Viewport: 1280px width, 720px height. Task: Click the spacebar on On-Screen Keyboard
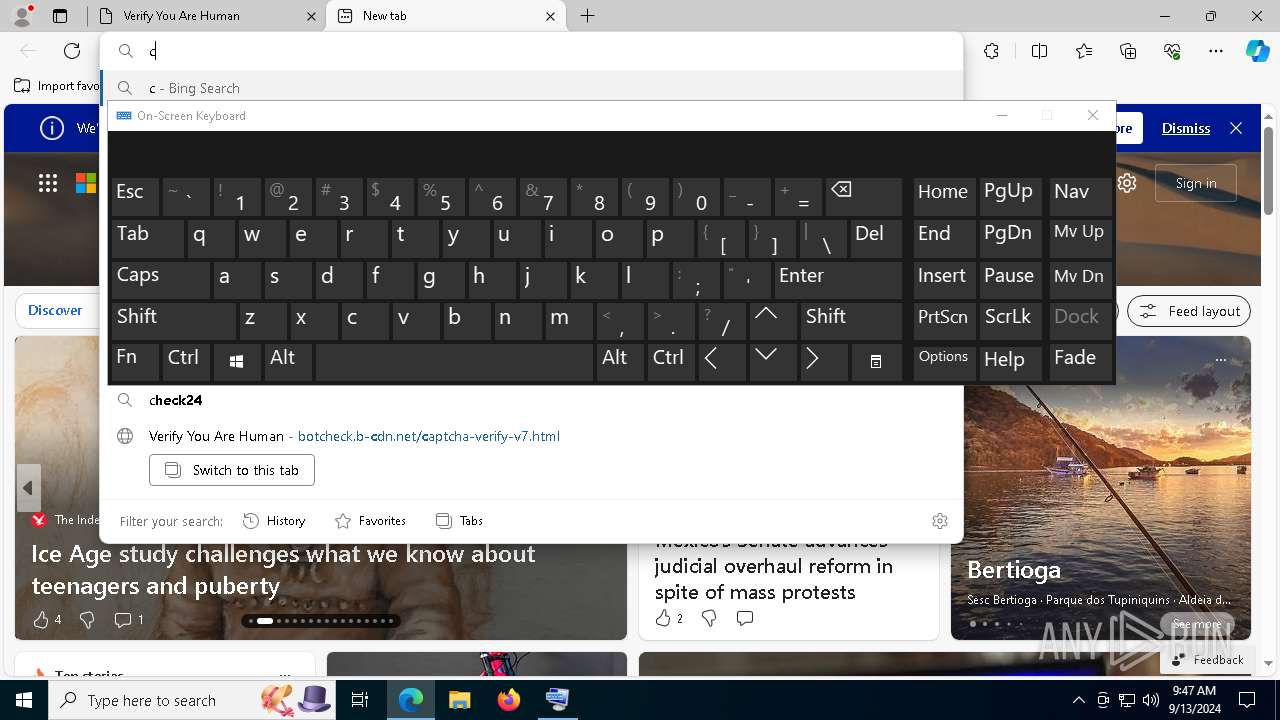click(454, 361)
